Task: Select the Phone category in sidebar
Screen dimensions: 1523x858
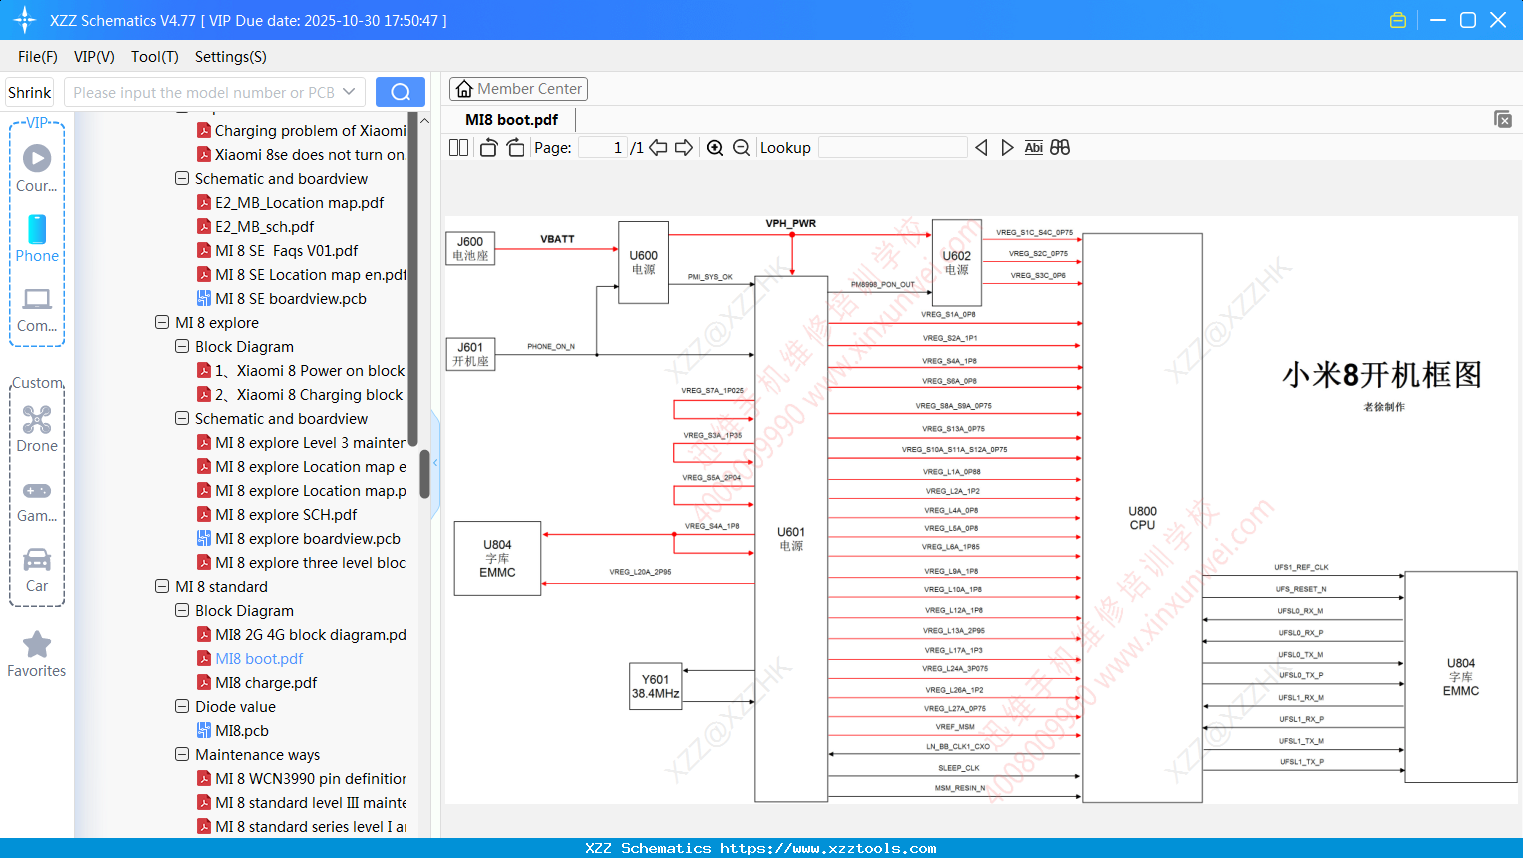Action: (37, 239)
